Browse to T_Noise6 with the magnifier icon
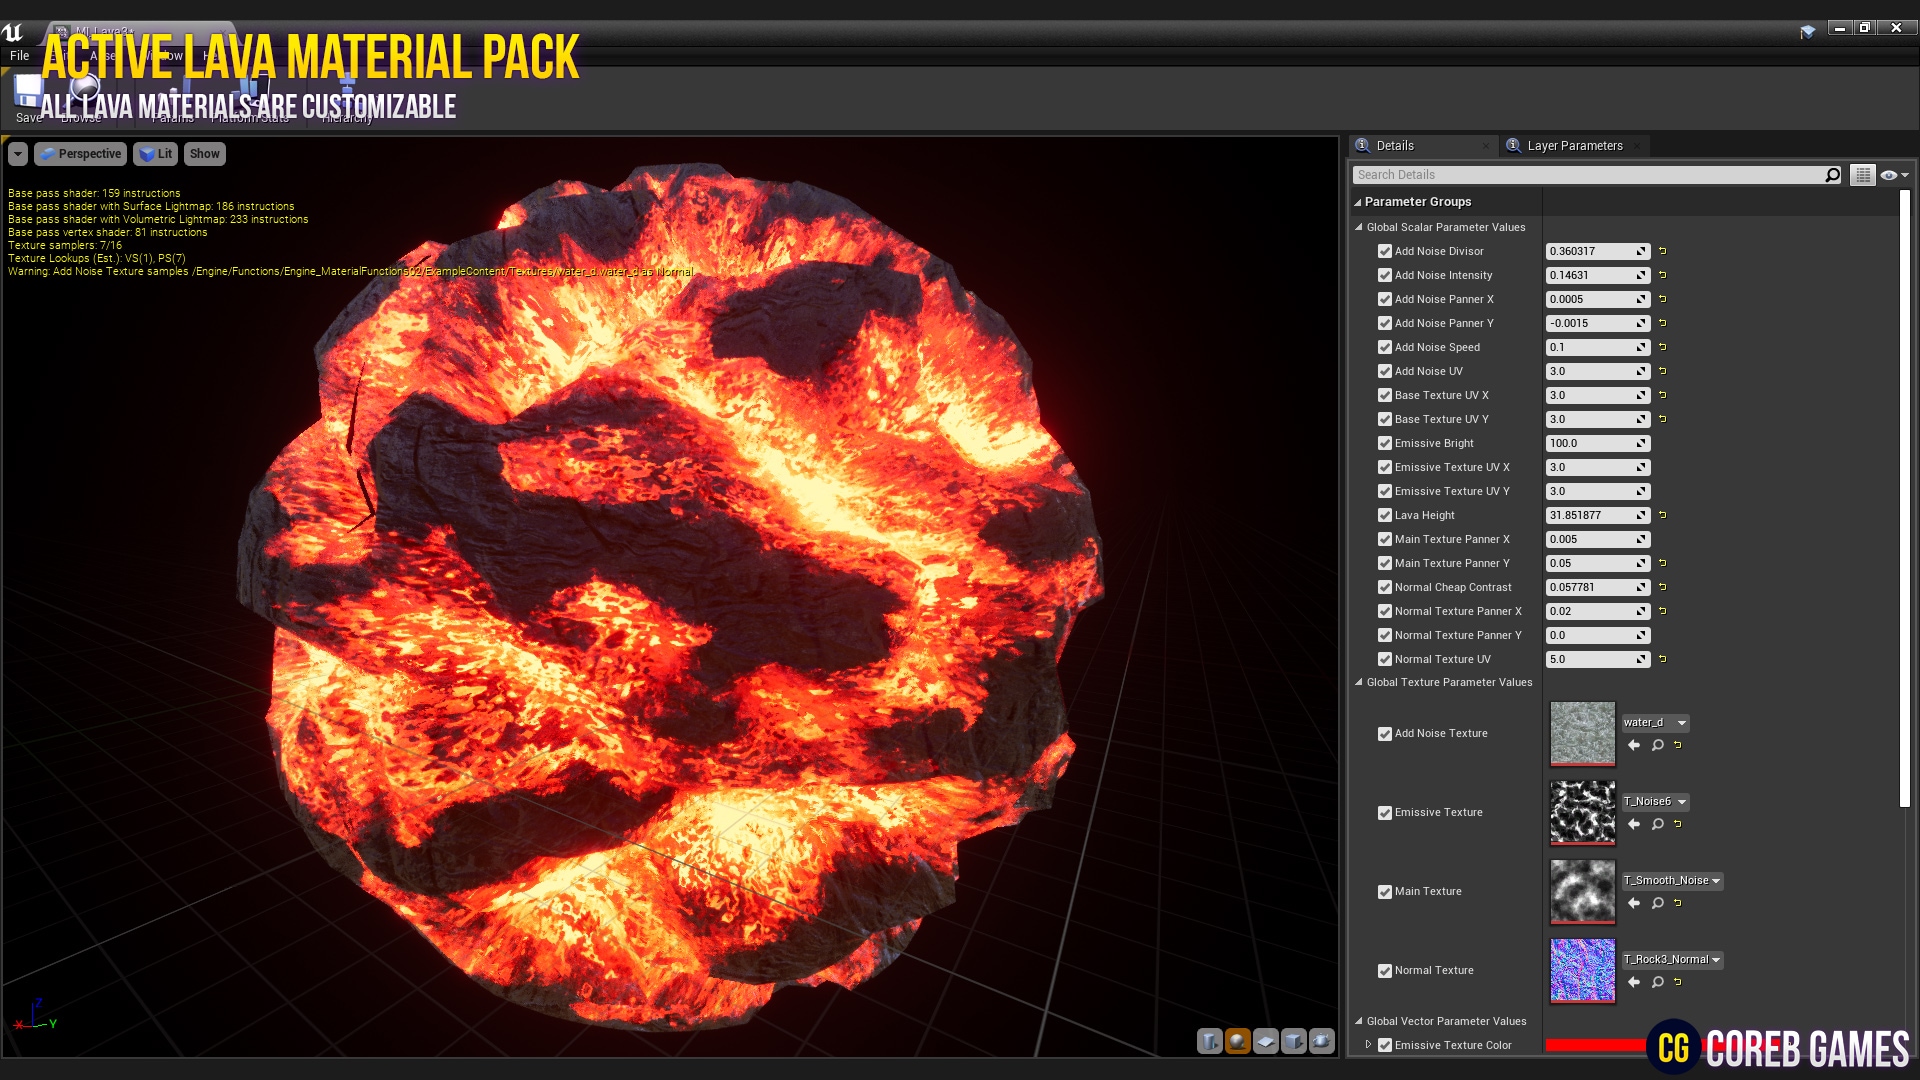1920x1080 pixels. [1658, 823]
